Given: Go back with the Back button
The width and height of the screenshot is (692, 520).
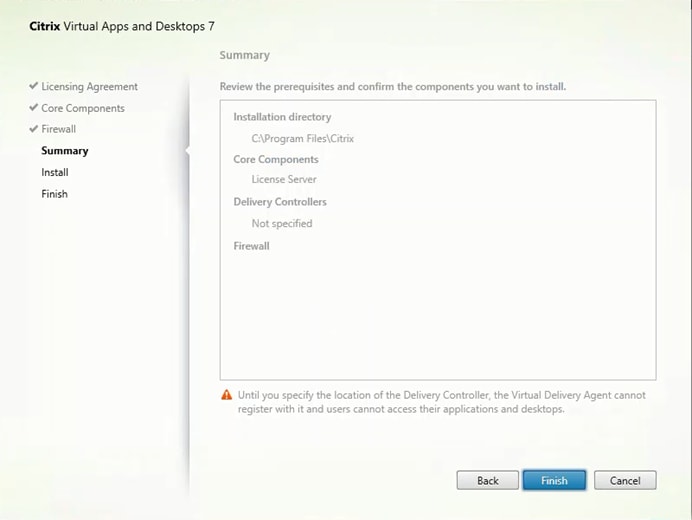Looking at the screenshot, I should tap(488, 480).
